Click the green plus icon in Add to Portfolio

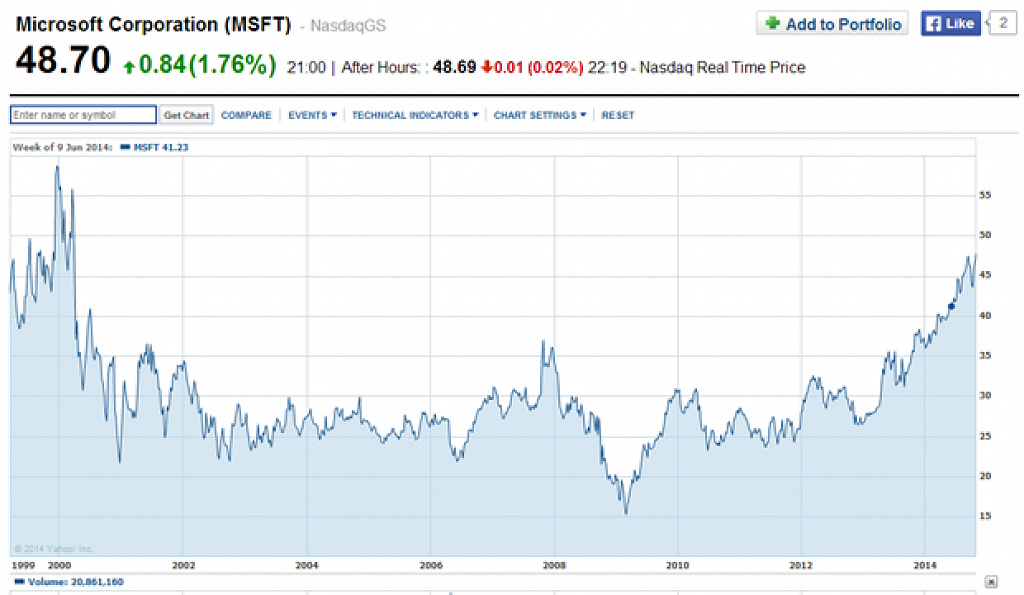pyautogui.click(x=773, y=24)
